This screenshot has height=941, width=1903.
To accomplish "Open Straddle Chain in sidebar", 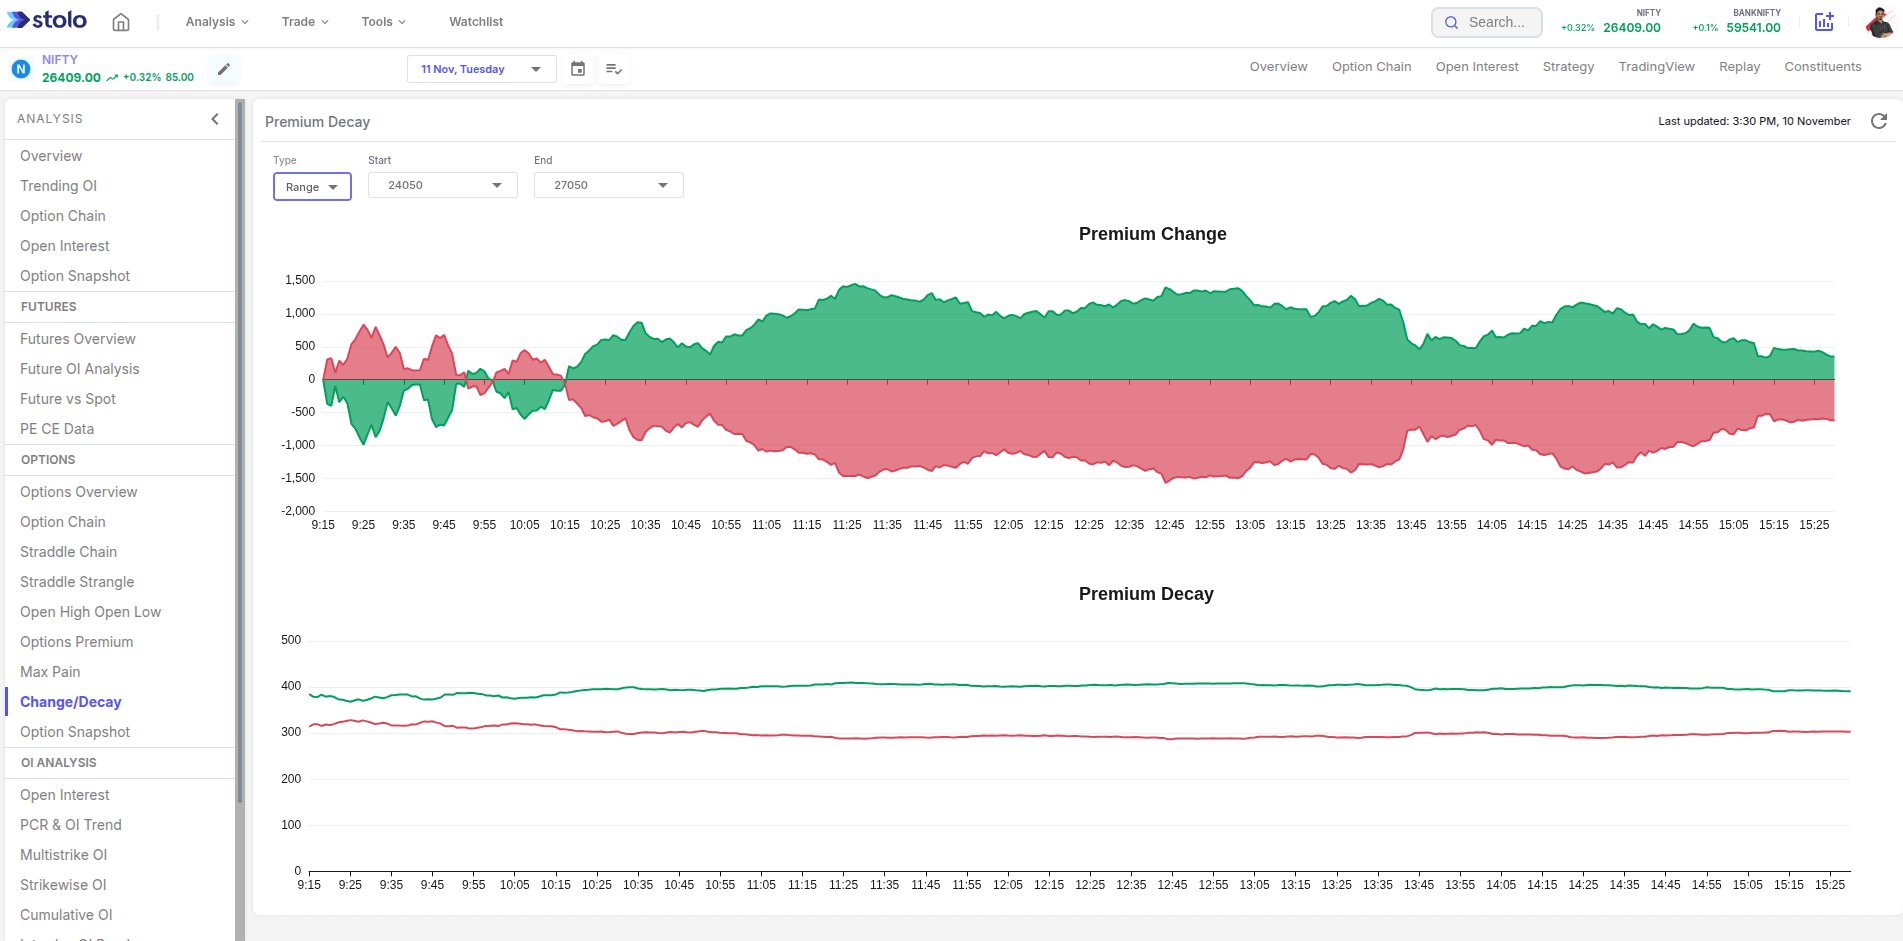I will pos(68,552).
